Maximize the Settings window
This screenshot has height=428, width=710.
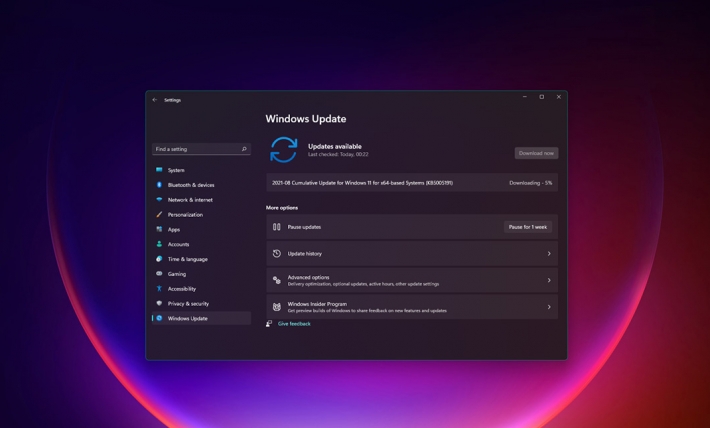[x=542, y=96]
